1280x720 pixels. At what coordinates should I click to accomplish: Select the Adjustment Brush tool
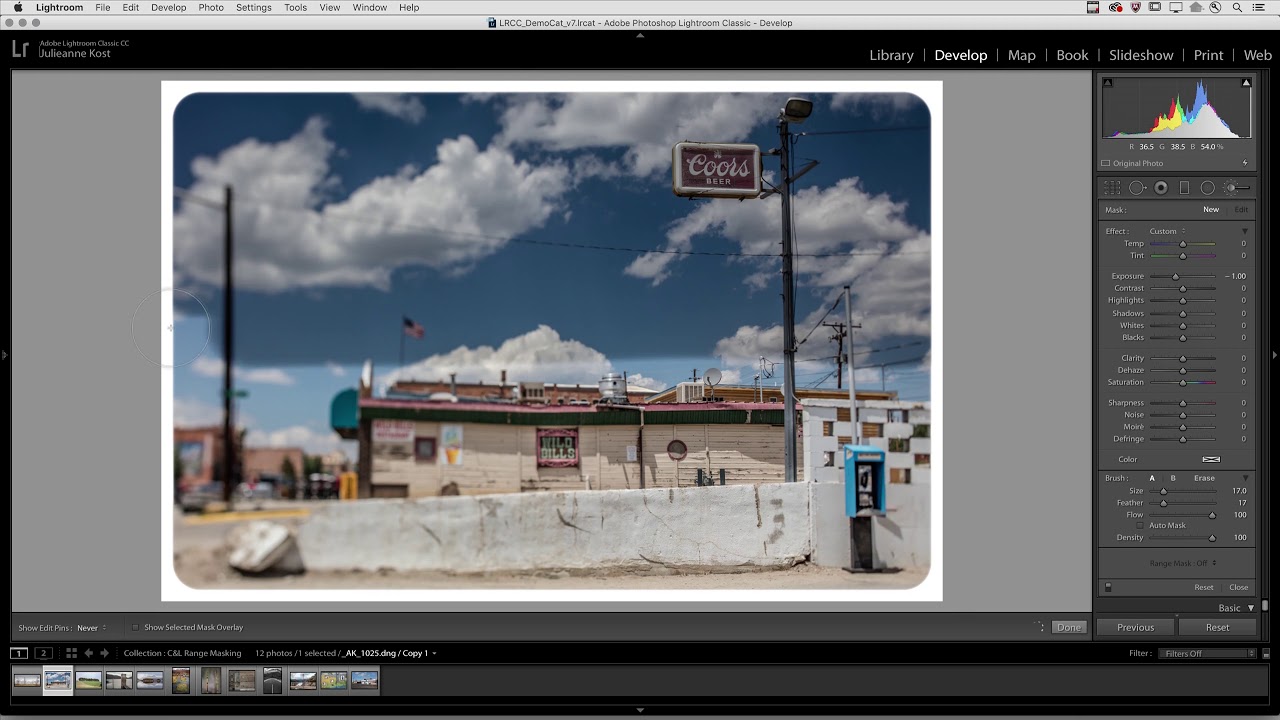1237,188
